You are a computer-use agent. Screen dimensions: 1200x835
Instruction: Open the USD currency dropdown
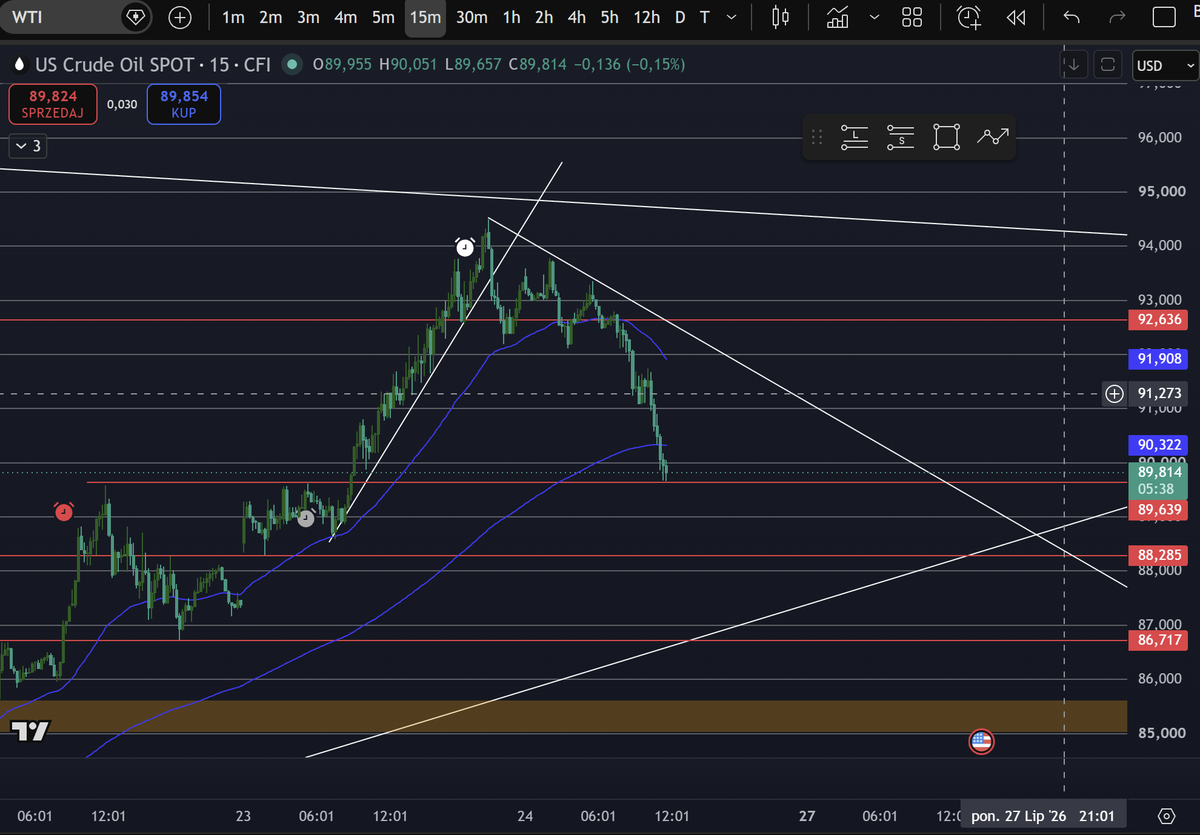pos(1164,65)
